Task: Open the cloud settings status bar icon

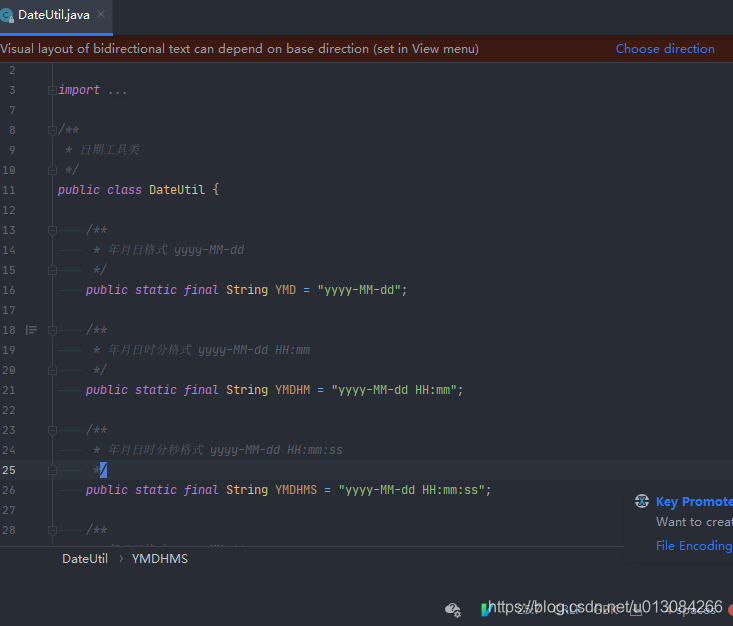Action: pyautogui.click(x=453, y=610)
